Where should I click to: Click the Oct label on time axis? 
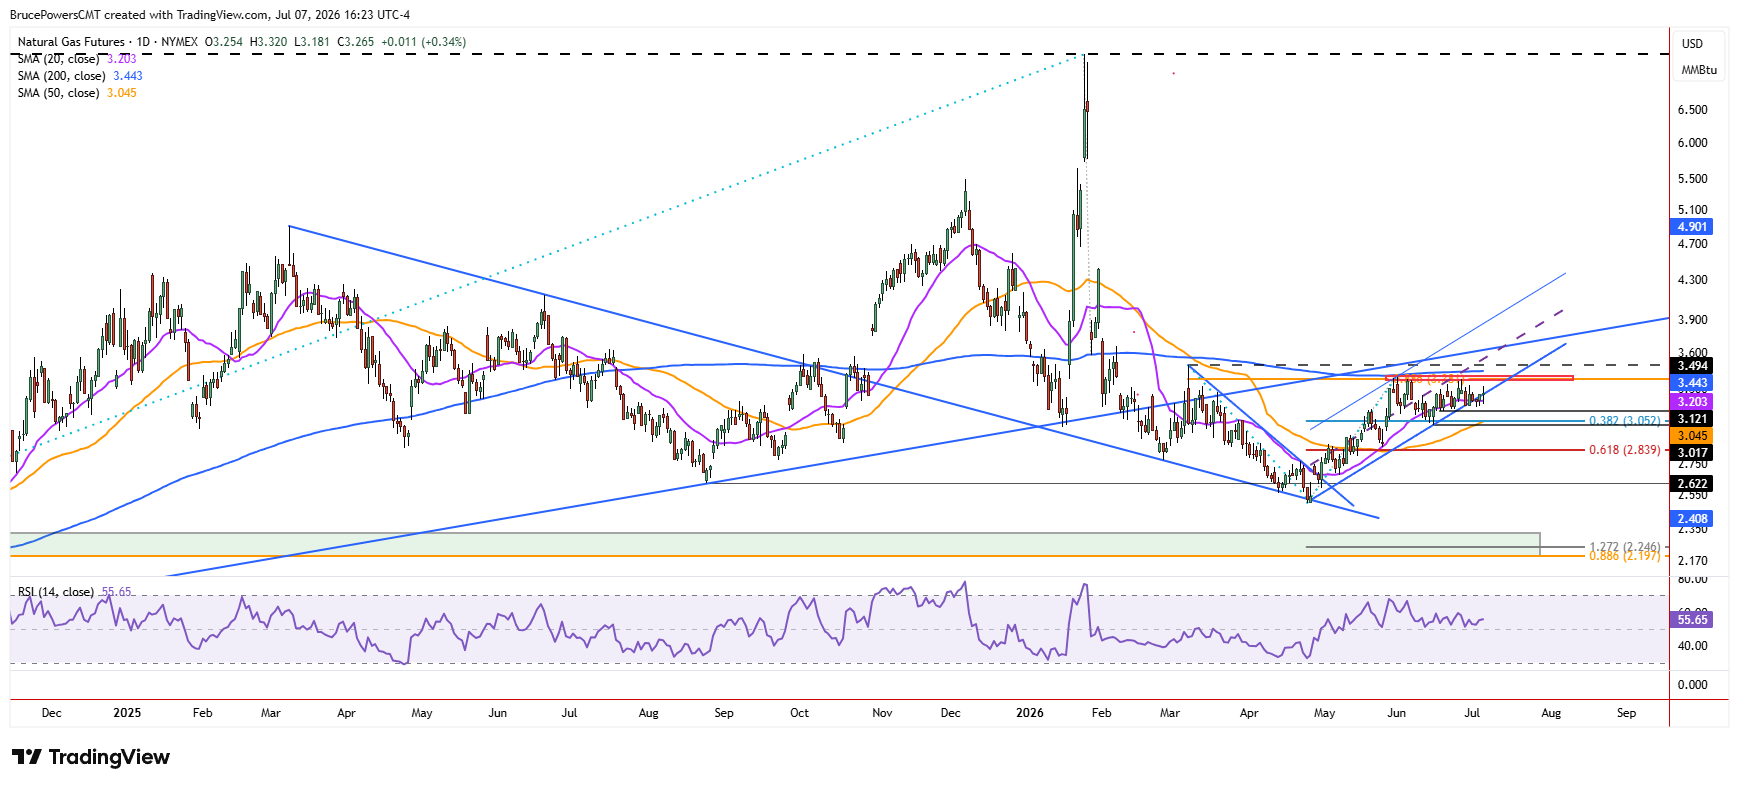799,713
